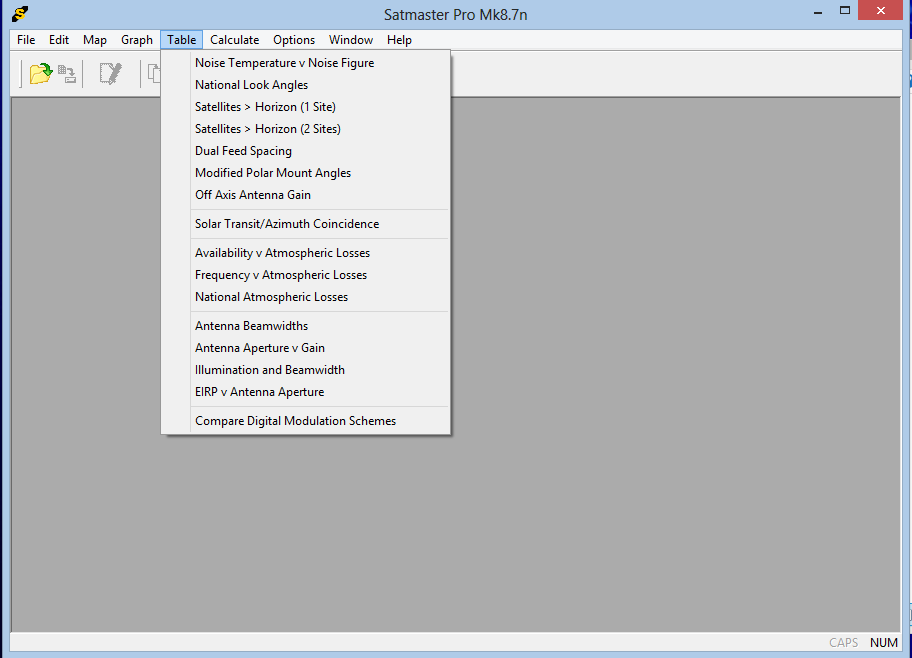Choose Modified Polar Mount Angles

coord(306,173)
